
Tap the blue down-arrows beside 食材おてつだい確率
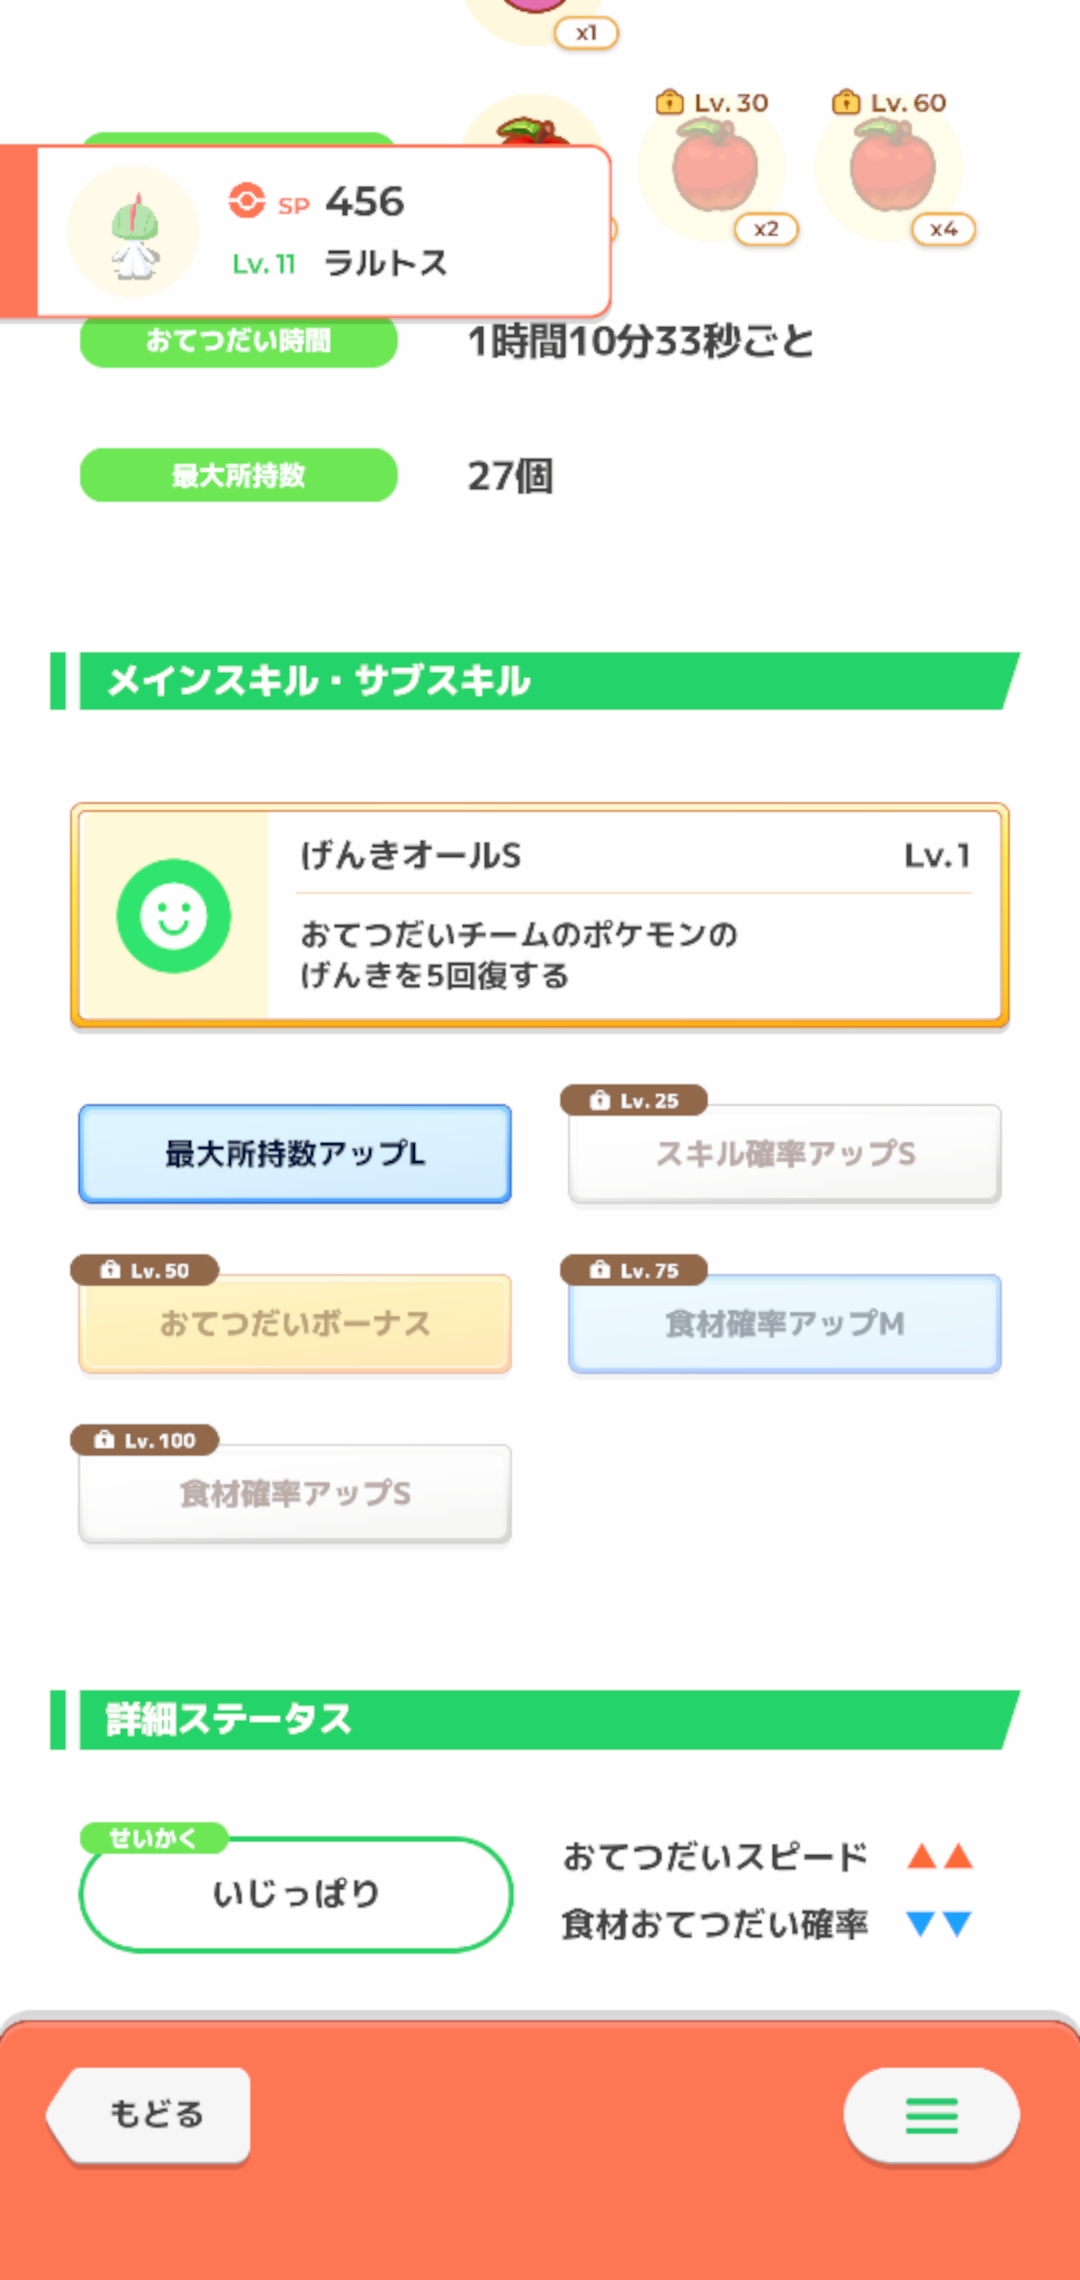tap(940, 1923)
